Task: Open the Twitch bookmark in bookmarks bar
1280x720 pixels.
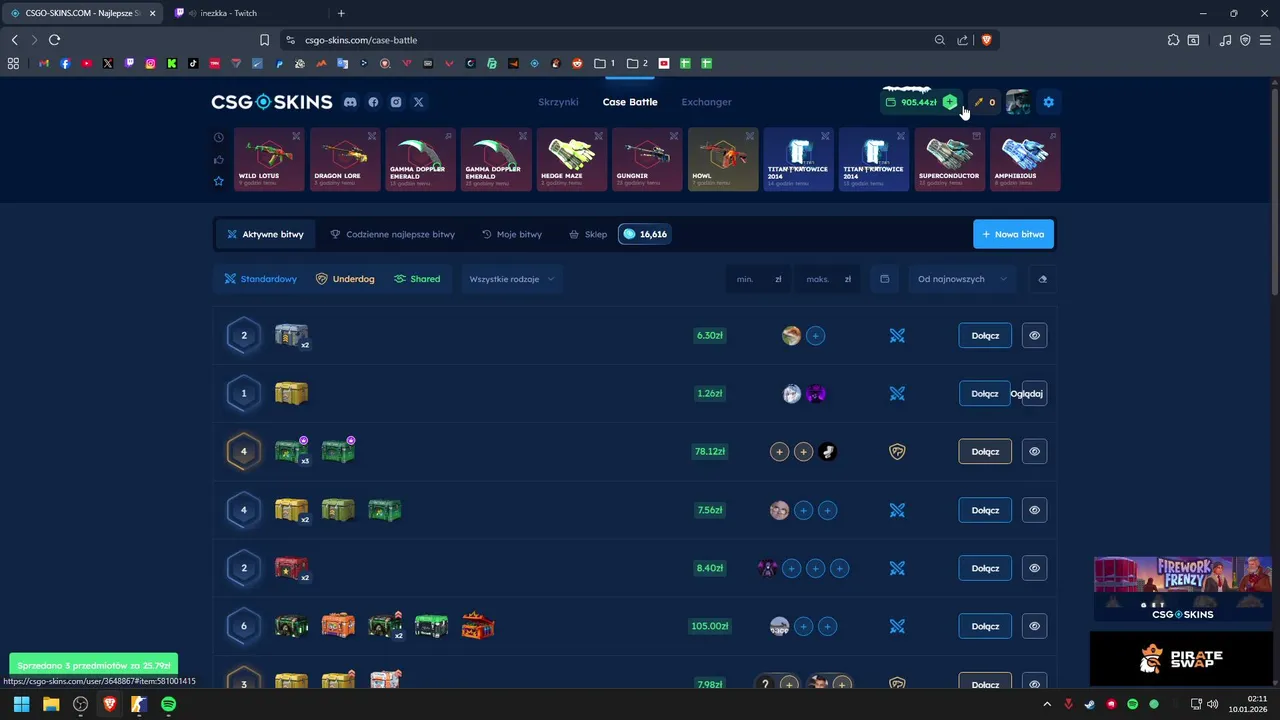Action: click(x=129, y=63)
